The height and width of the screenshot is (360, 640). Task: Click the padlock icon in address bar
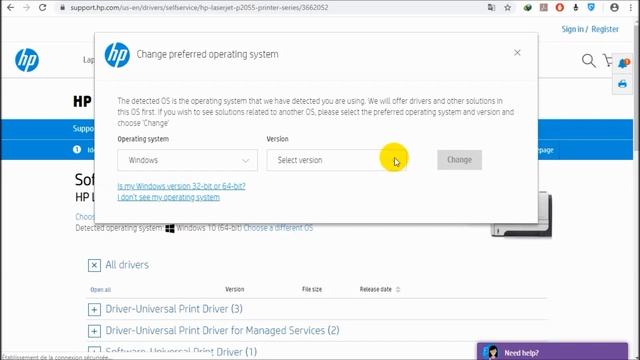point(62,7)
